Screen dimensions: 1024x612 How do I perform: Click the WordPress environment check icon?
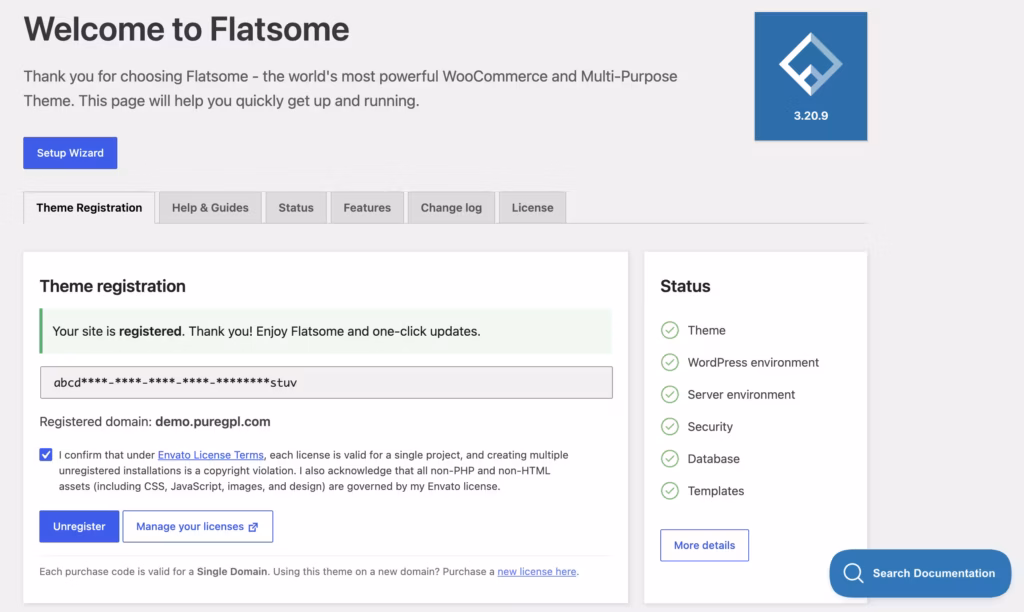[x=669, y=362]
